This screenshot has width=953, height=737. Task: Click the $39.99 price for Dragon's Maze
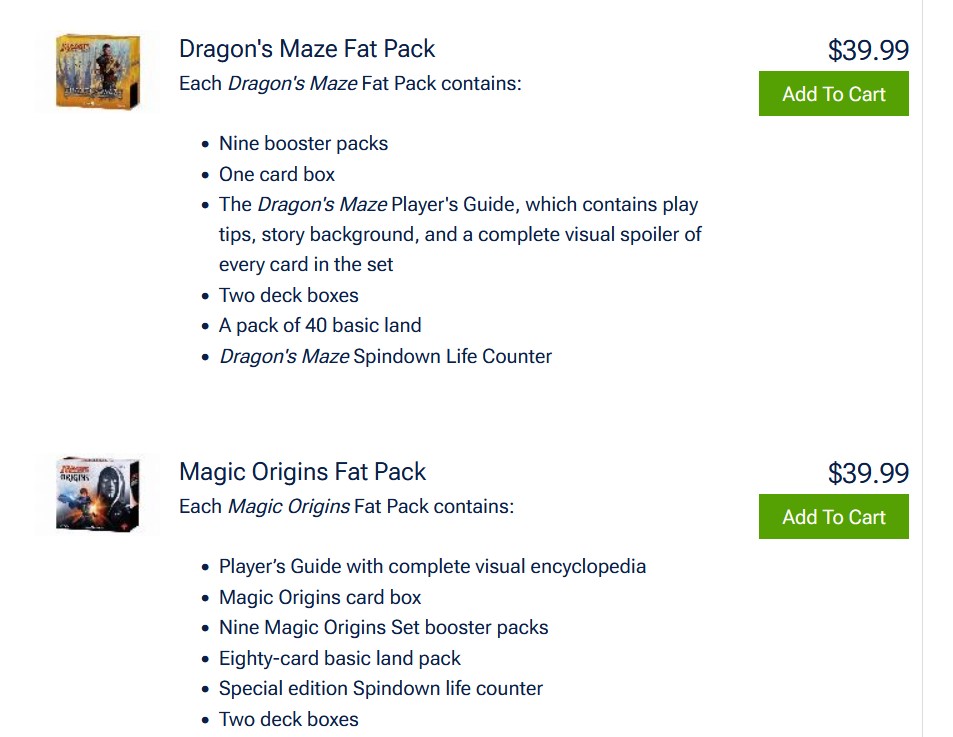click(x=869, y=50)
